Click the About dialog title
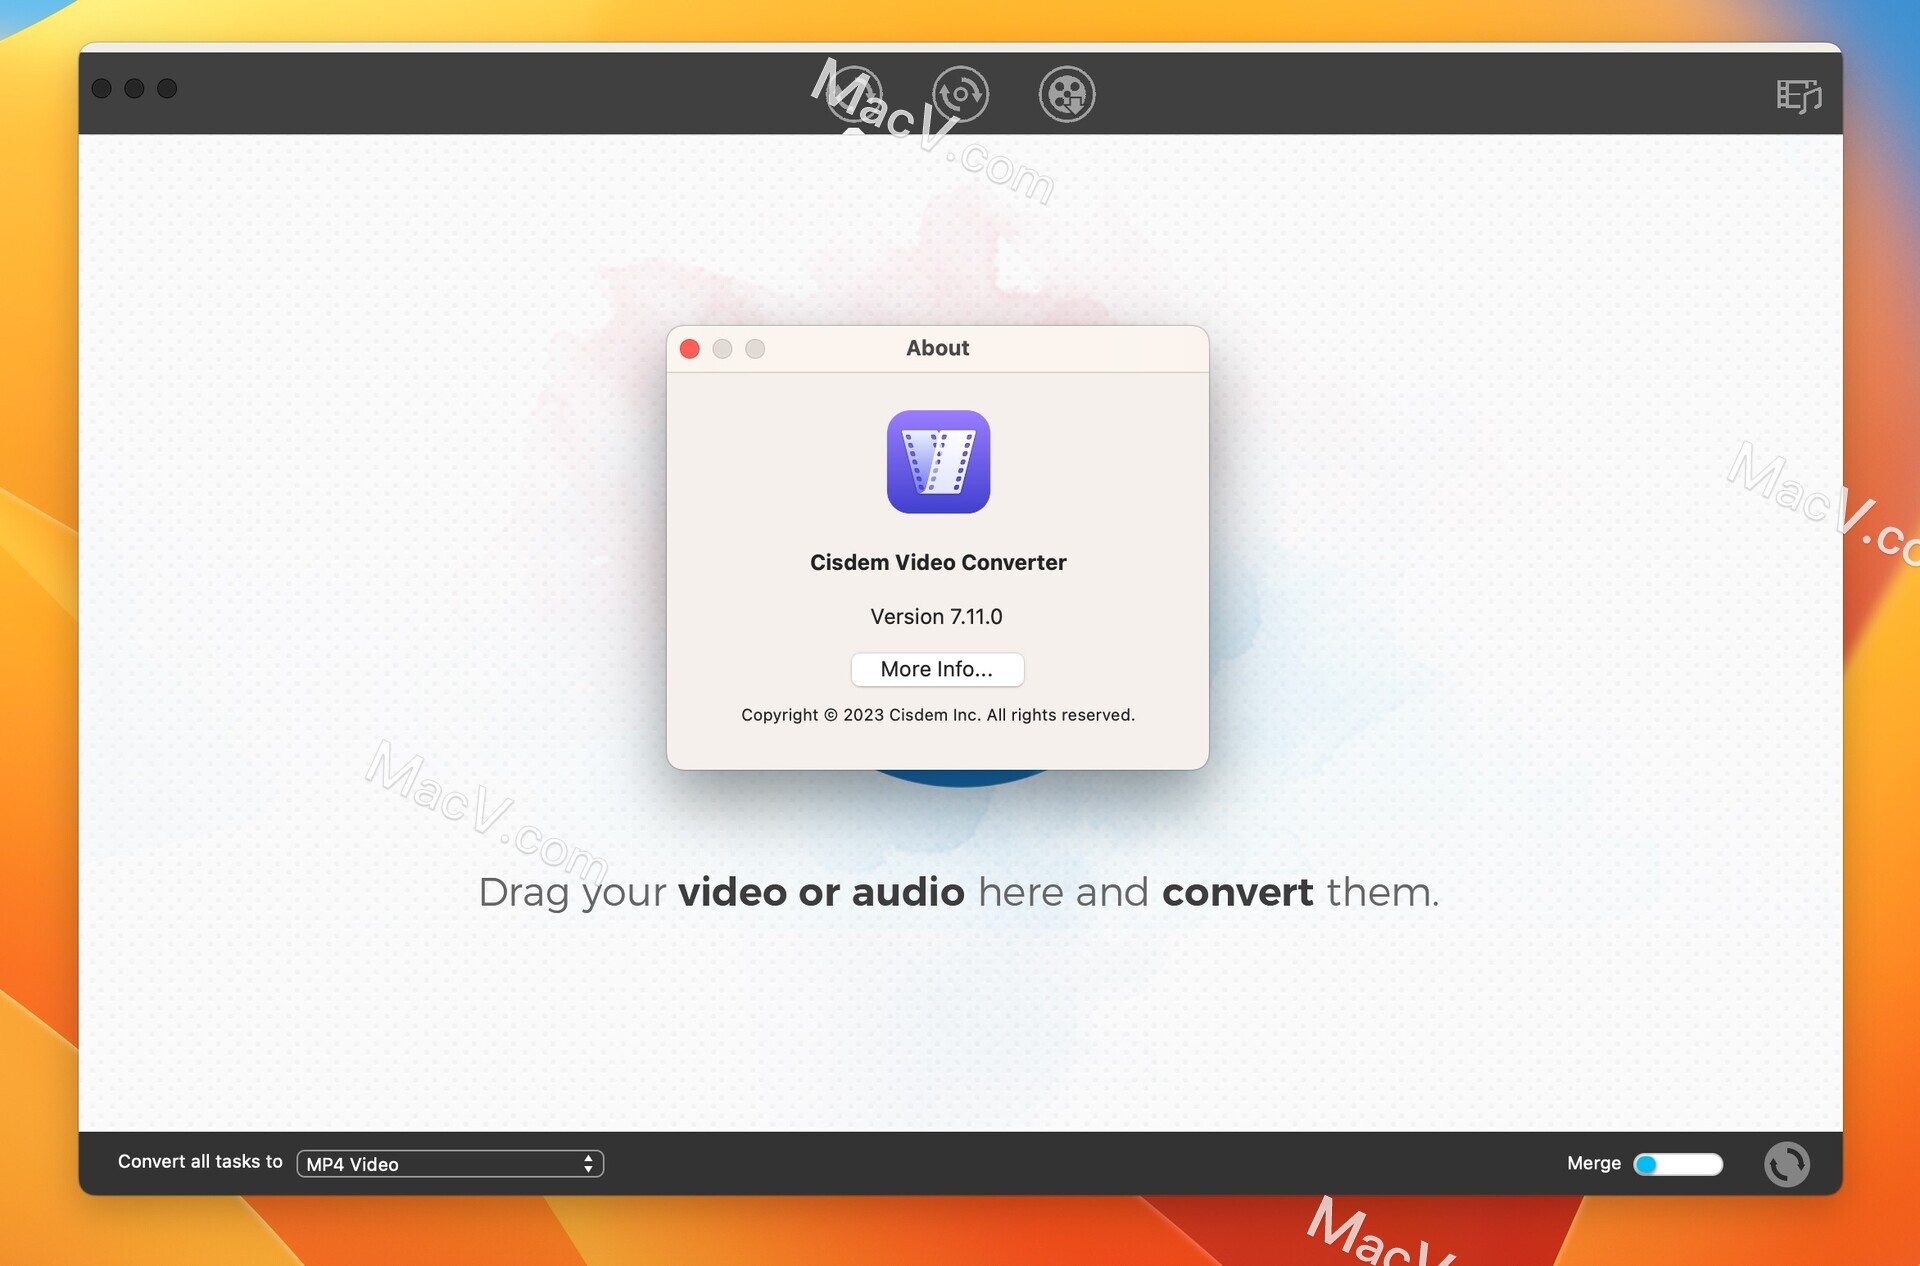This screenshot has width=1920, height=1266. point(938,348)
